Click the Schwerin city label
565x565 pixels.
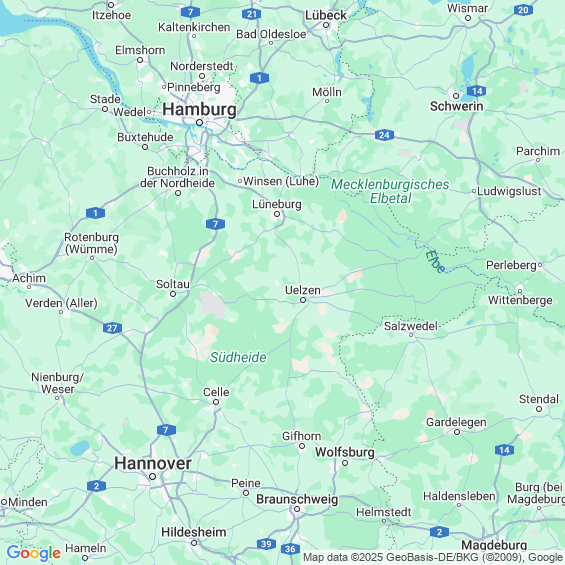click(457, 106)
